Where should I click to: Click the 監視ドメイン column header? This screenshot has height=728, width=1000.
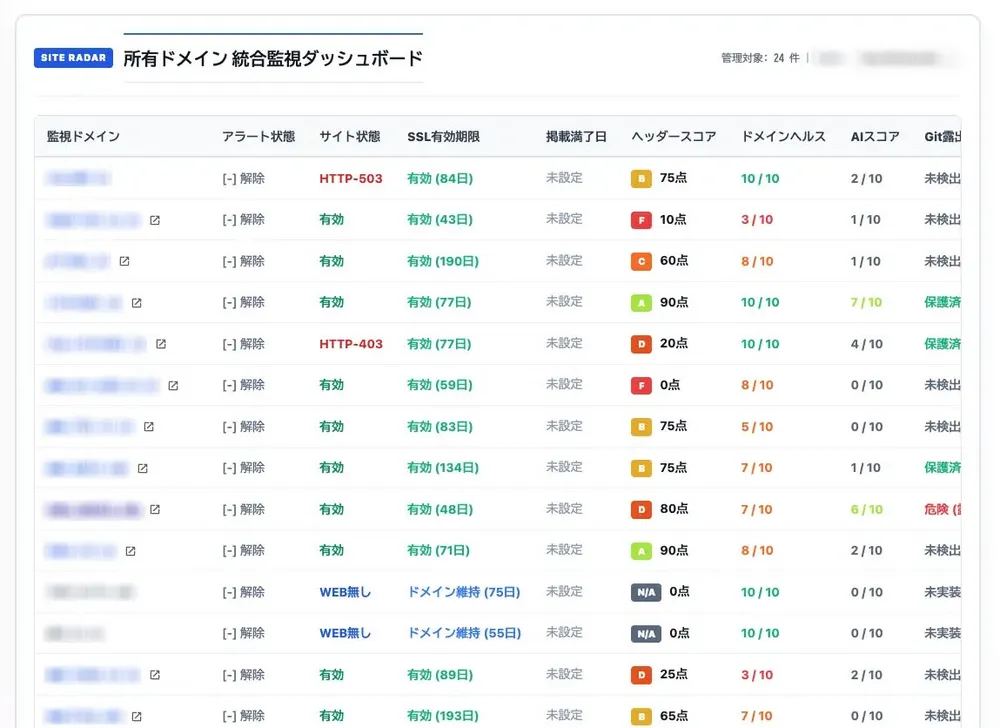click(x=83, y=136)
